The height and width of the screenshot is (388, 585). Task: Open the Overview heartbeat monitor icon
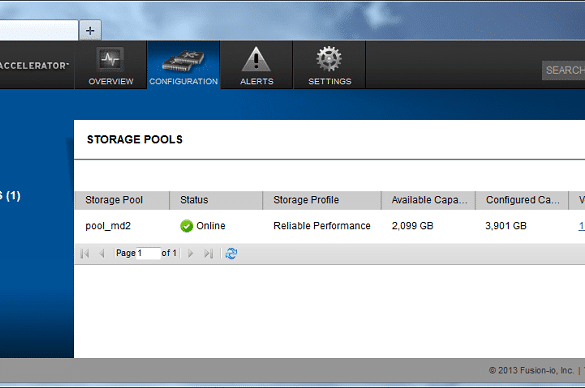coord(110,59)
